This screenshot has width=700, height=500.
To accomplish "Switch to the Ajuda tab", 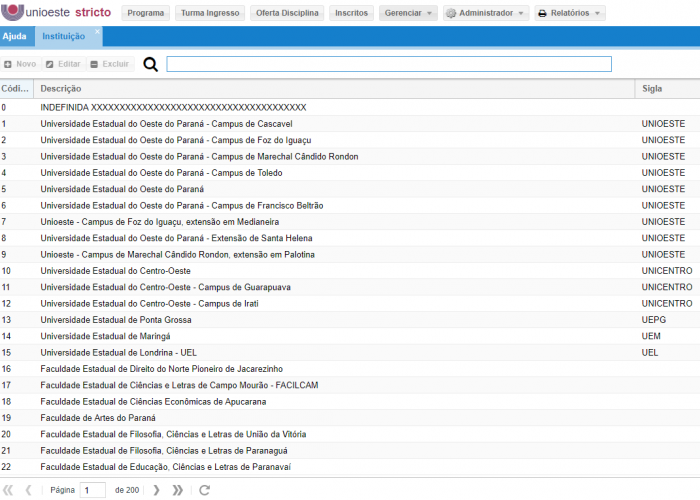I will (15, 36).
